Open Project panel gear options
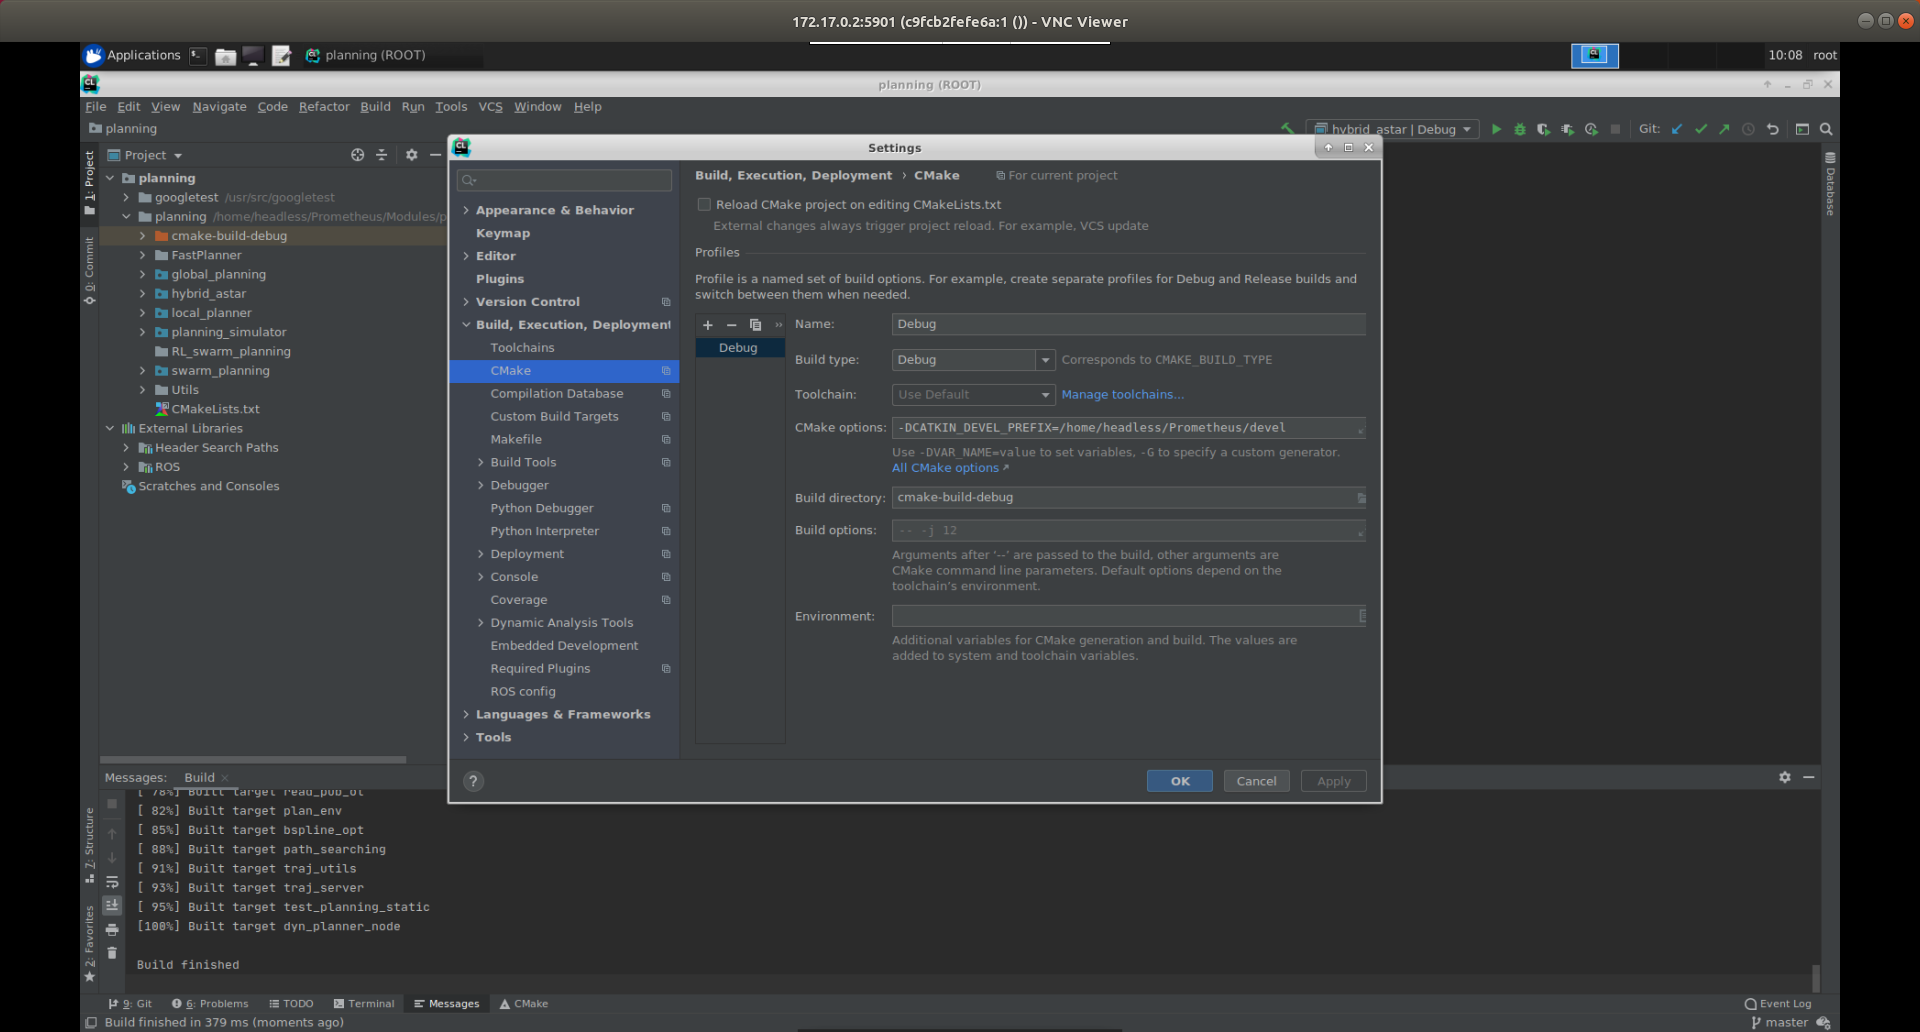This screenshot has width=1920, height=1032. [x=411, y=155]
